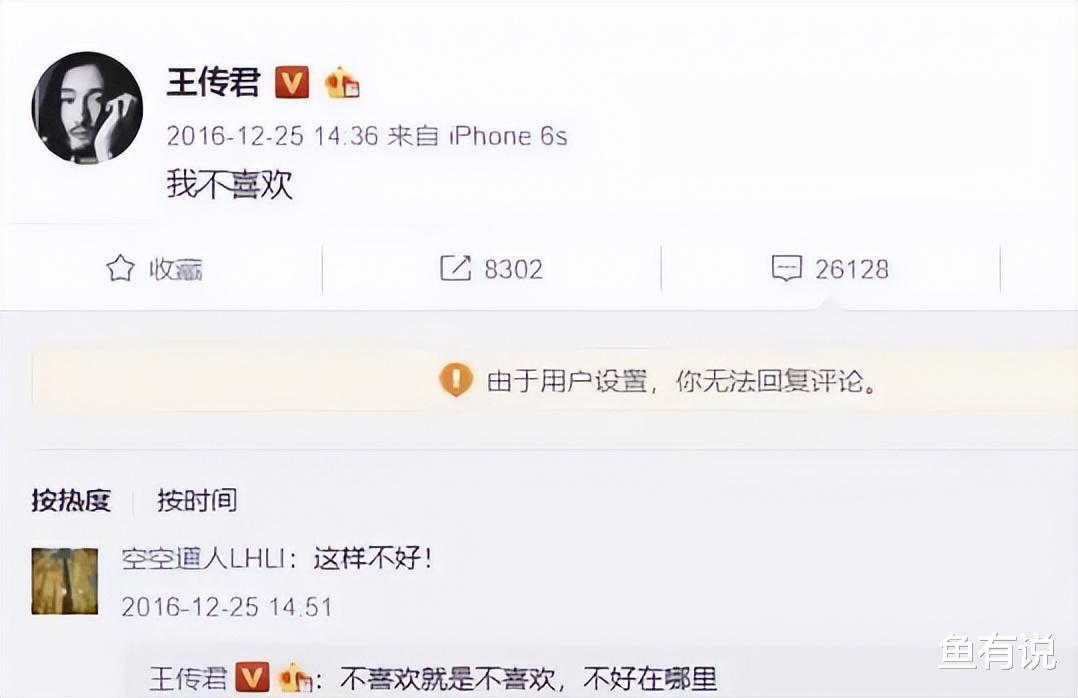The width and height of the screenshot is (1078, 698).
Task: Sort comments by 按热度
Action: (71, 500)
